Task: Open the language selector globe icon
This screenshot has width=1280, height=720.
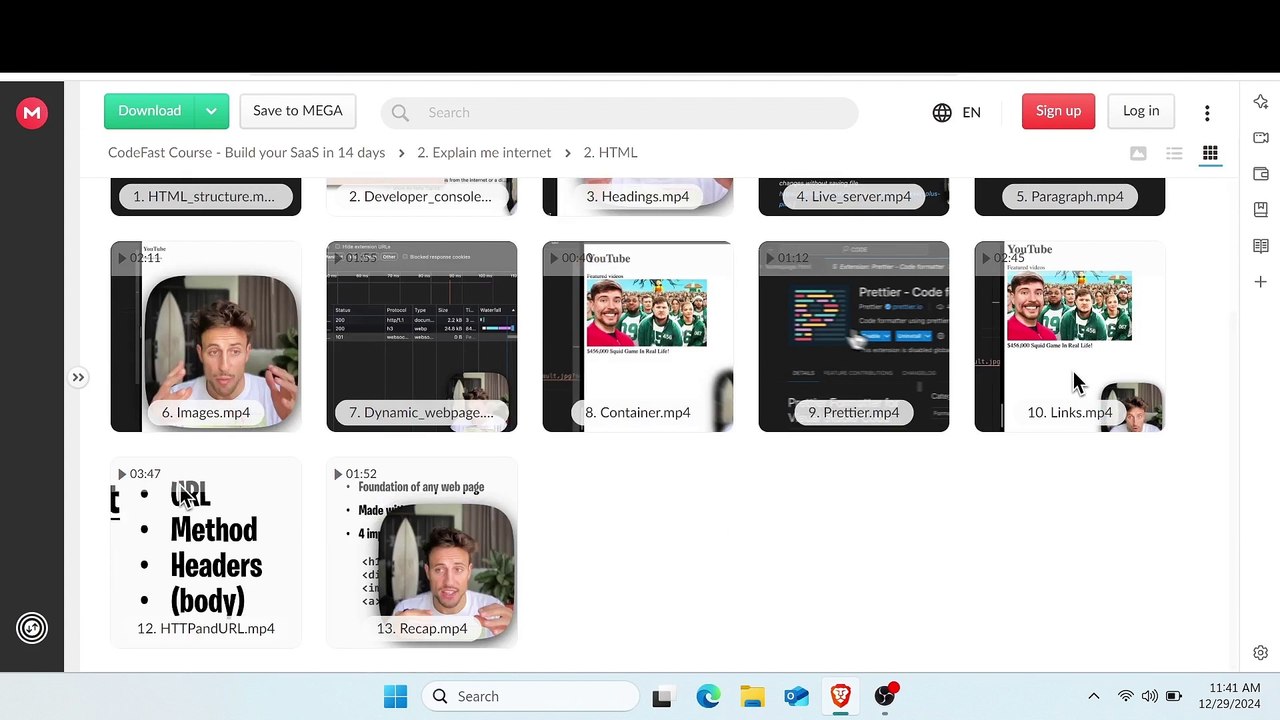Action: (942, 112)
